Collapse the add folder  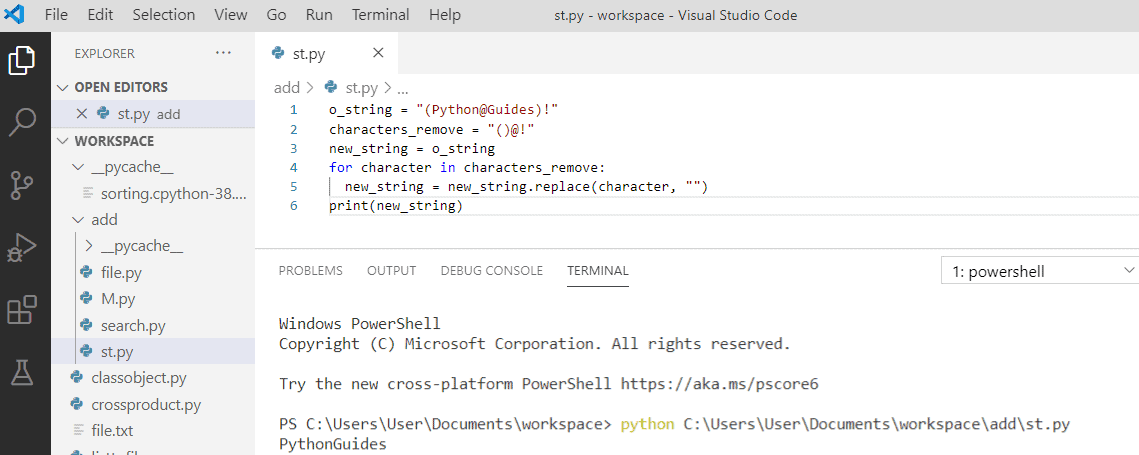tap(79, 220)
